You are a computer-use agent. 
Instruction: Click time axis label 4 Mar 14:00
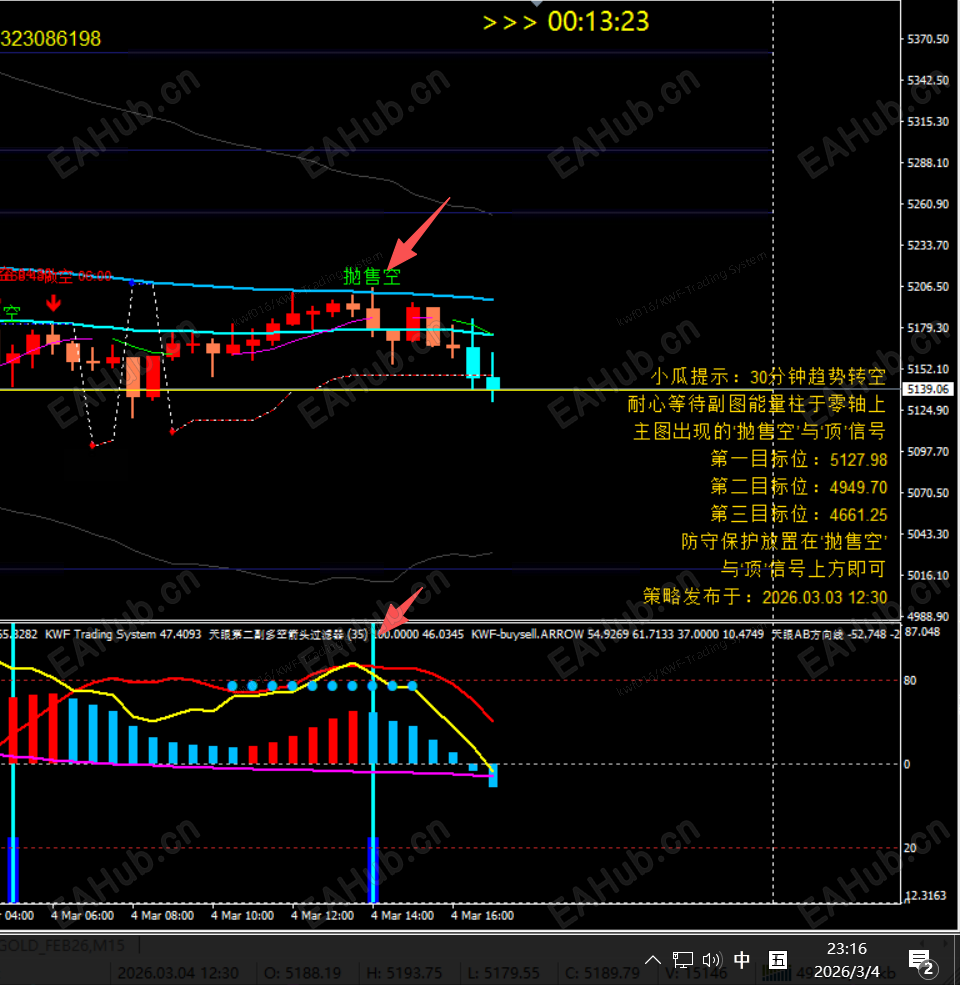[x=402, y=916]
